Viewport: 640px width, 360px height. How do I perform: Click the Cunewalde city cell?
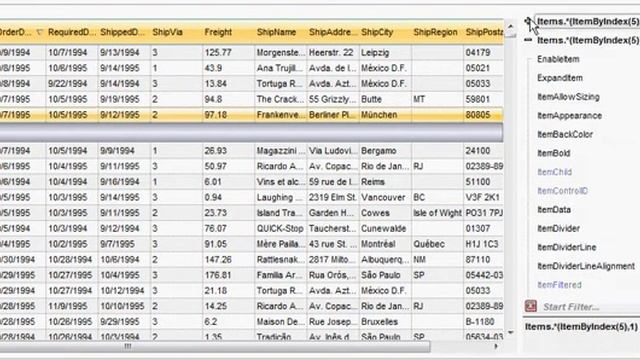pyautogui.click(x=385, y=228)
